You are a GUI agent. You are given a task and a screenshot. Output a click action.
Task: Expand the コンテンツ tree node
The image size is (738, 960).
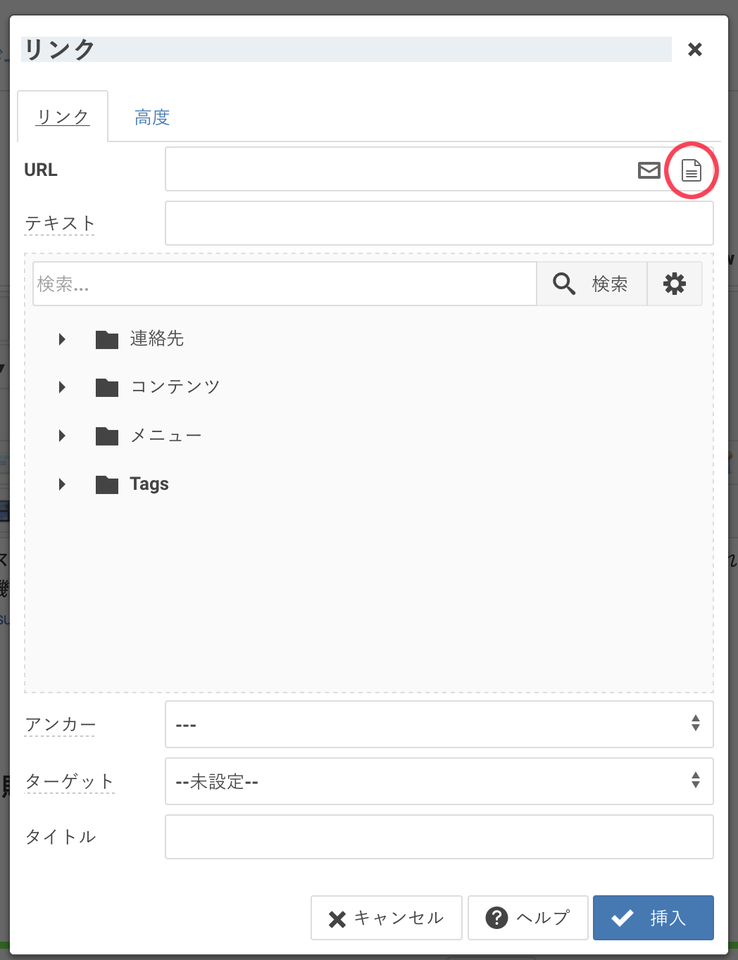pos(62,387)
